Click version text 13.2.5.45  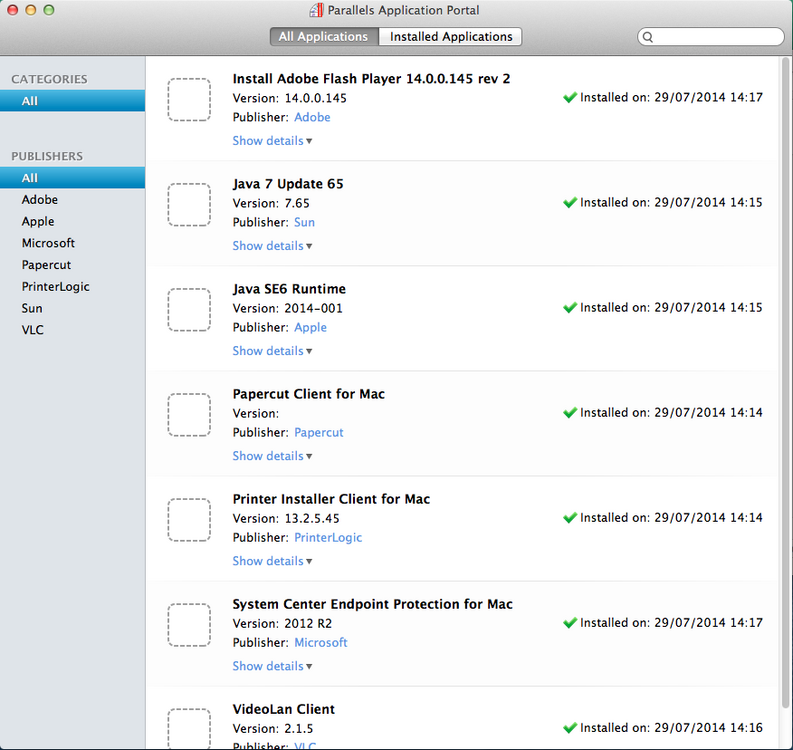[x=312, y=518]
